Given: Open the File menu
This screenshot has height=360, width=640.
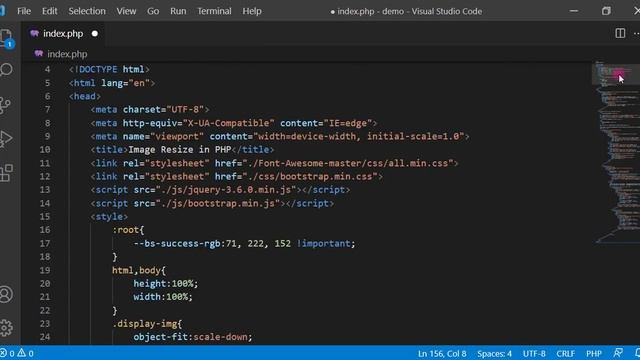Looking at the screenshot, I should pos(24,11).
